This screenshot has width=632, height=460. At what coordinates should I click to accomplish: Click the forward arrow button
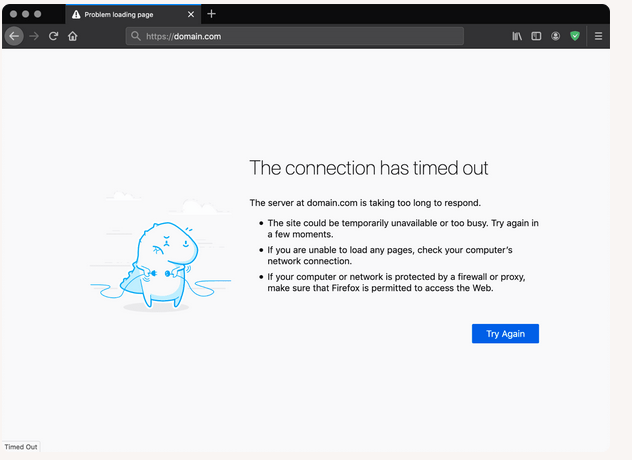(34, 36)
